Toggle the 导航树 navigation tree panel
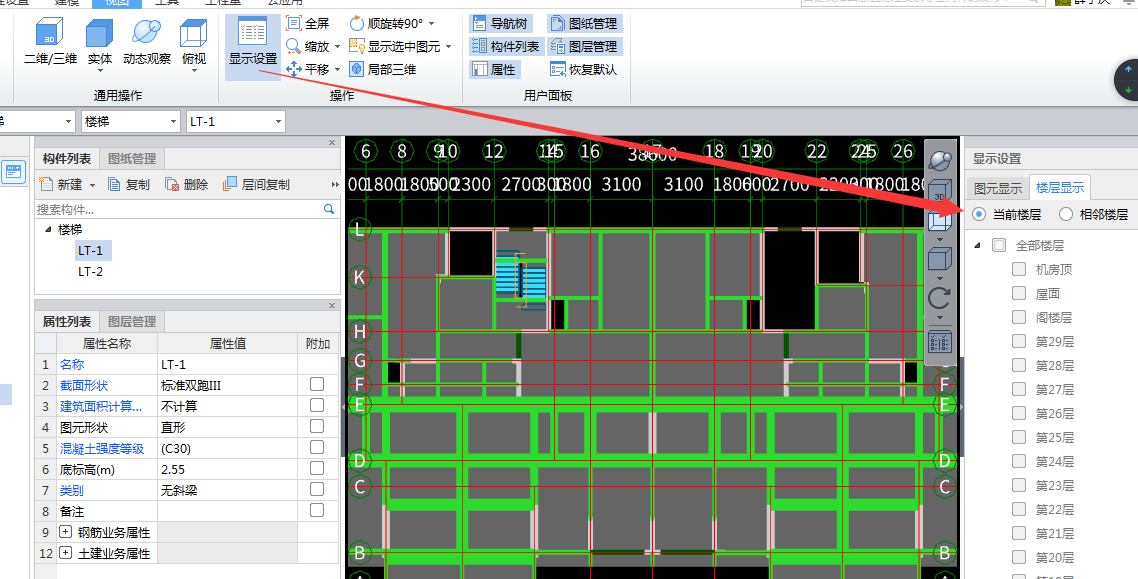 click(x=500, y=23)
